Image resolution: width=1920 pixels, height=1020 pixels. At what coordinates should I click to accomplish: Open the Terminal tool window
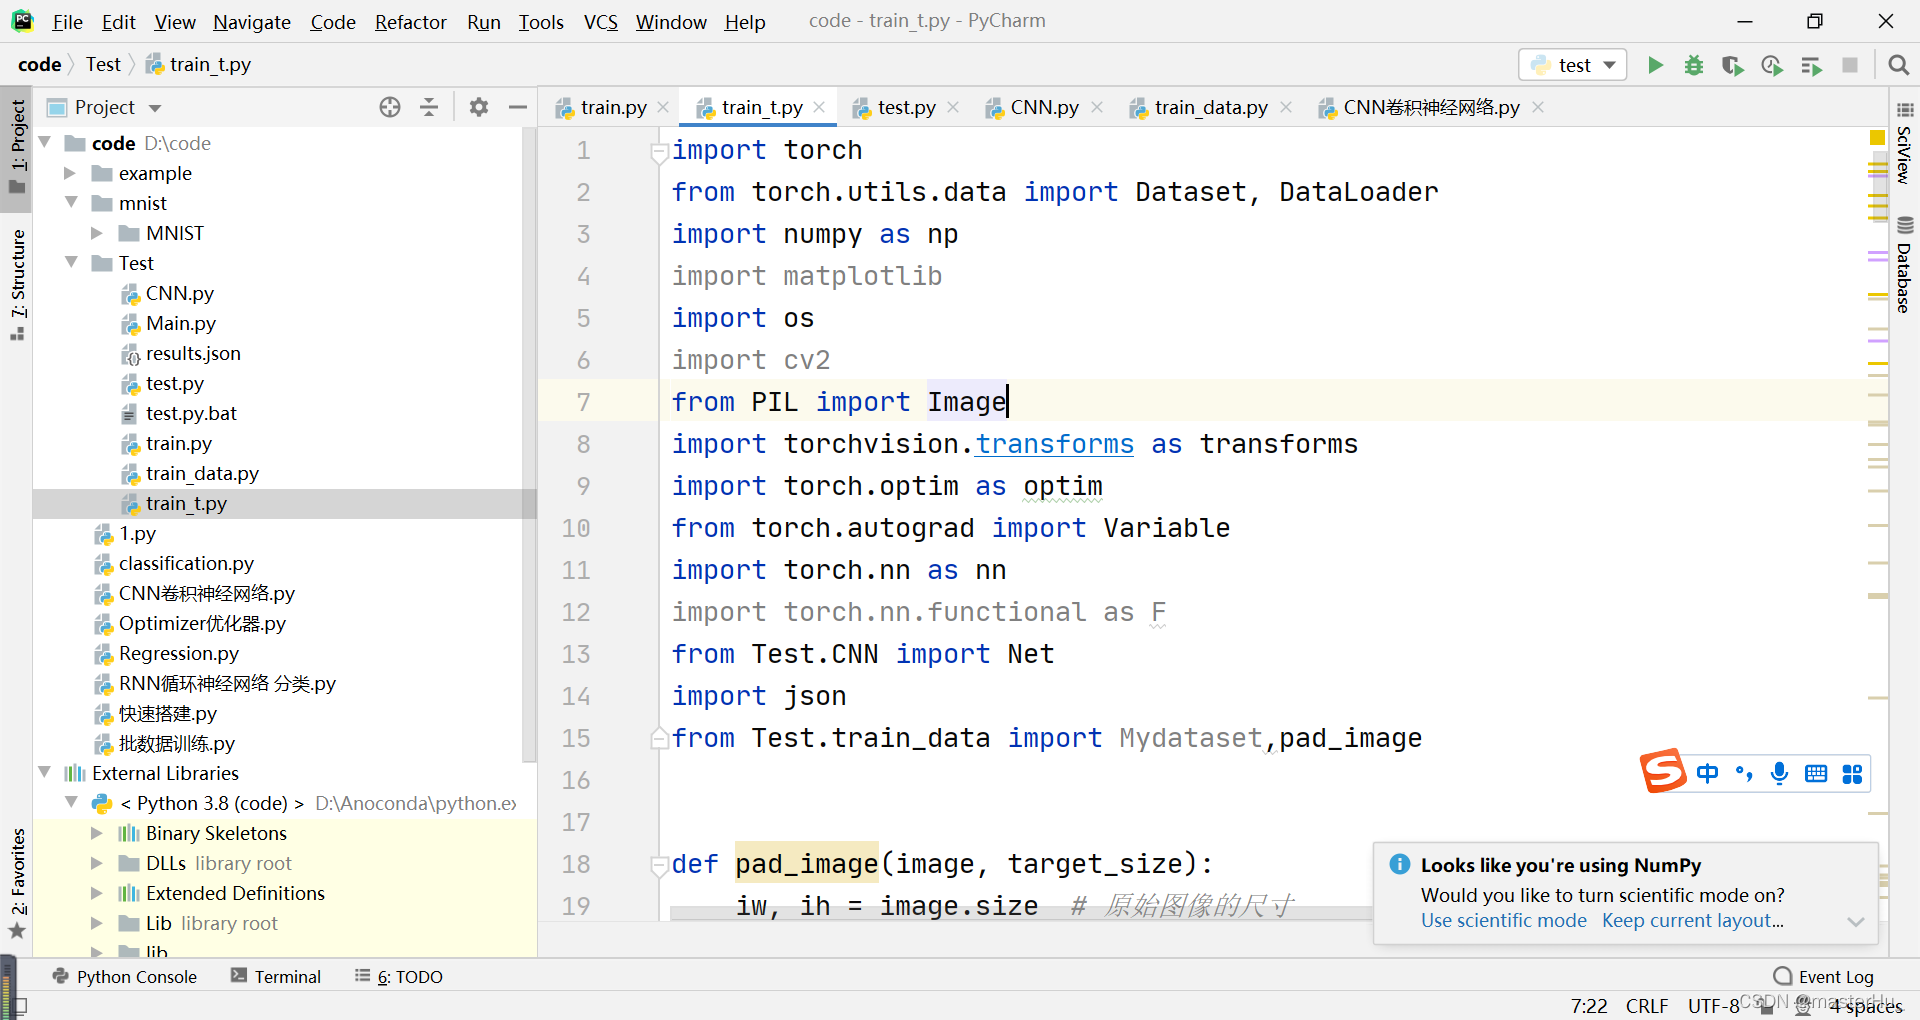(276, 976)
